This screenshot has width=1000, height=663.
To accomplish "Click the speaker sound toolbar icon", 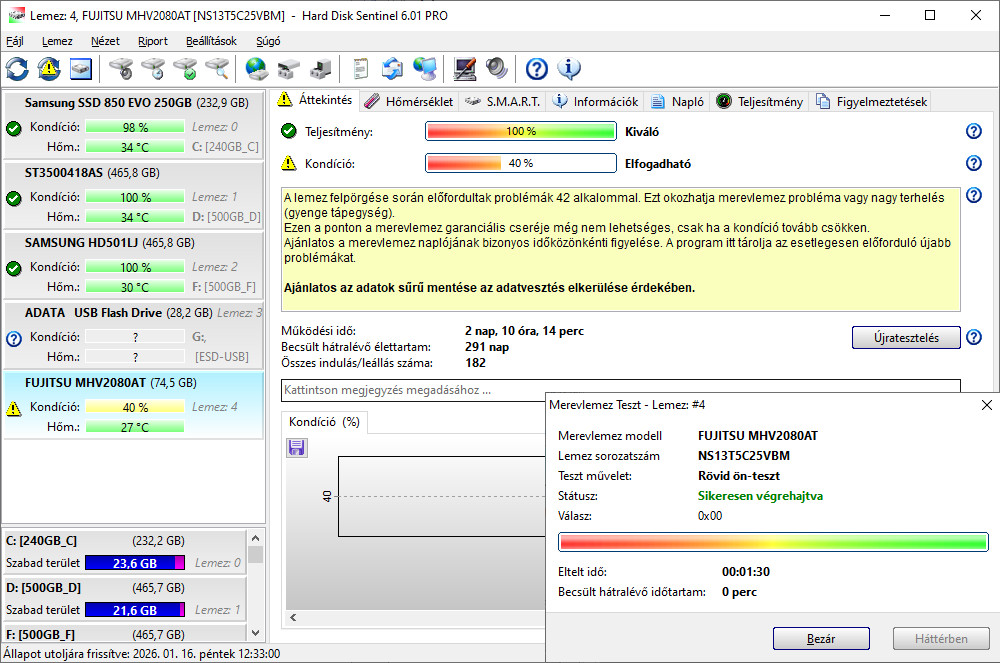I will [x=497, y=69].
